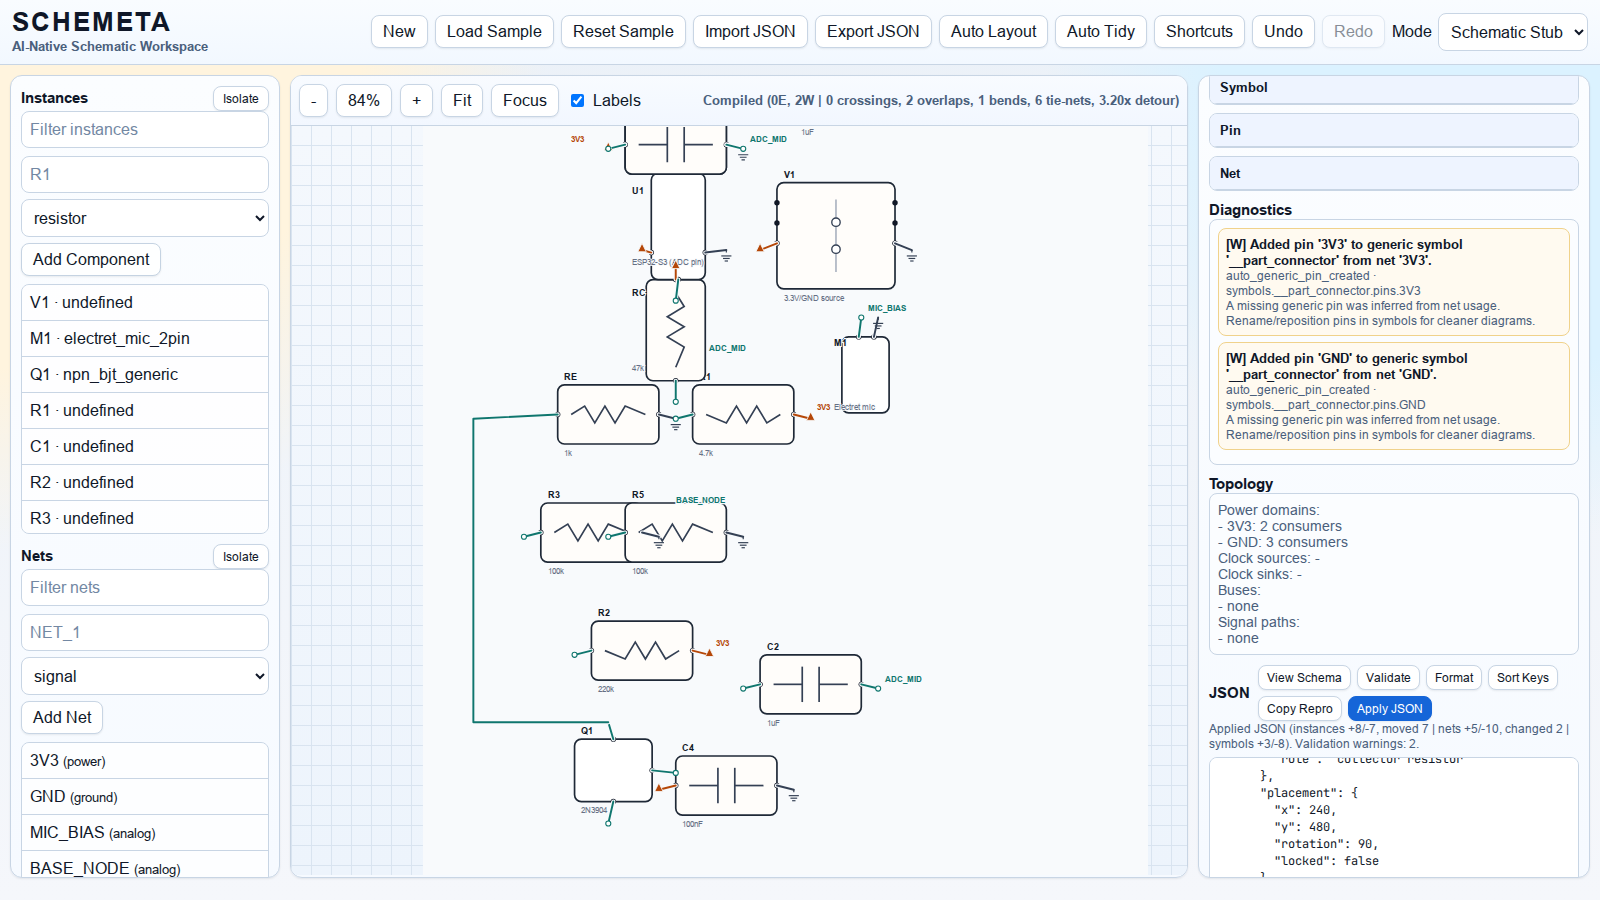Click the C4 capacitor symbol
The height and width of the screenshot is (900, 1600).
tap(726, 786)
